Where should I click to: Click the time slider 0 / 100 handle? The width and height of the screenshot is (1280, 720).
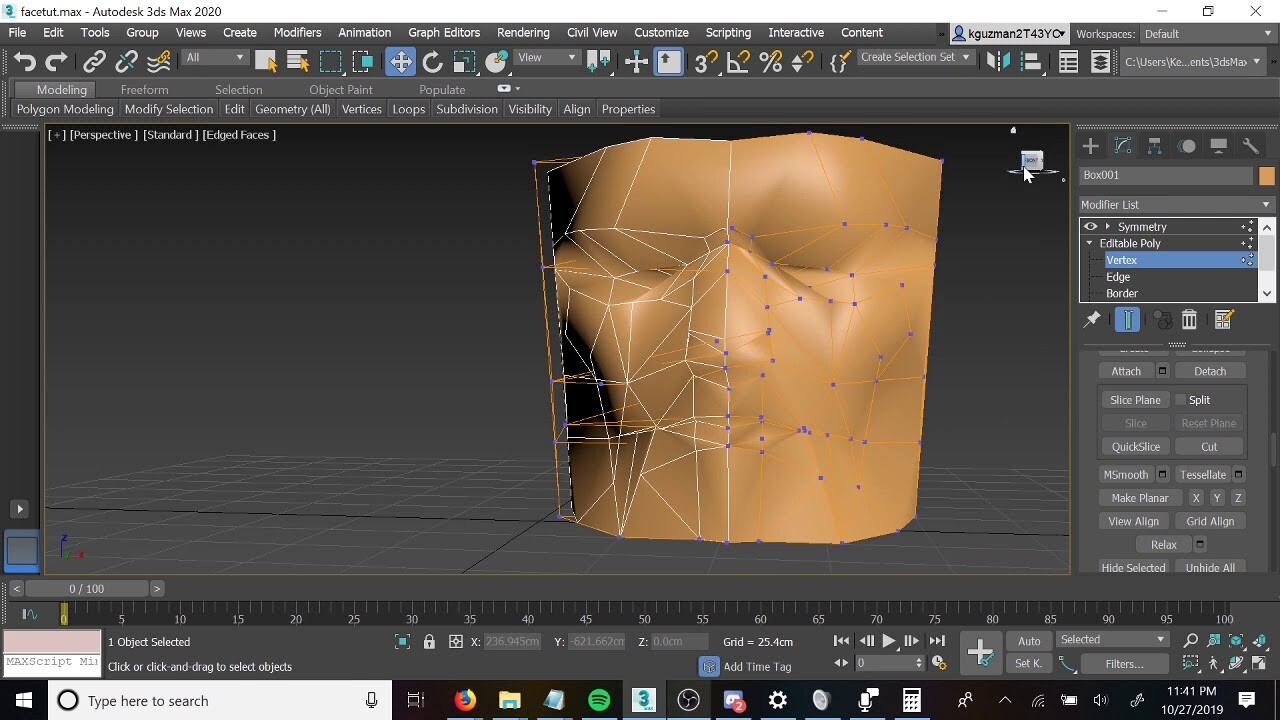86,589
